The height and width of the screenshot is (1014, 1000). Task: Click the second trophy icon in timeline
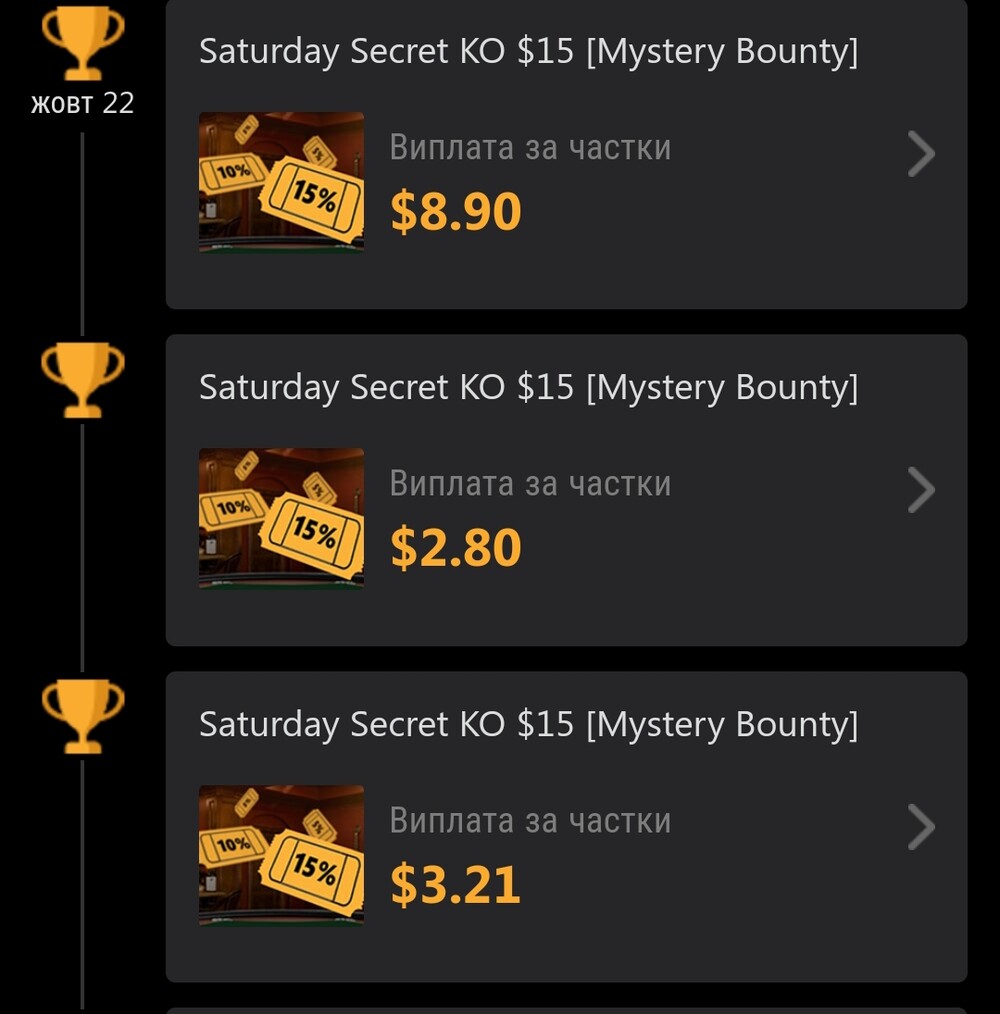(x=83, y=380)
